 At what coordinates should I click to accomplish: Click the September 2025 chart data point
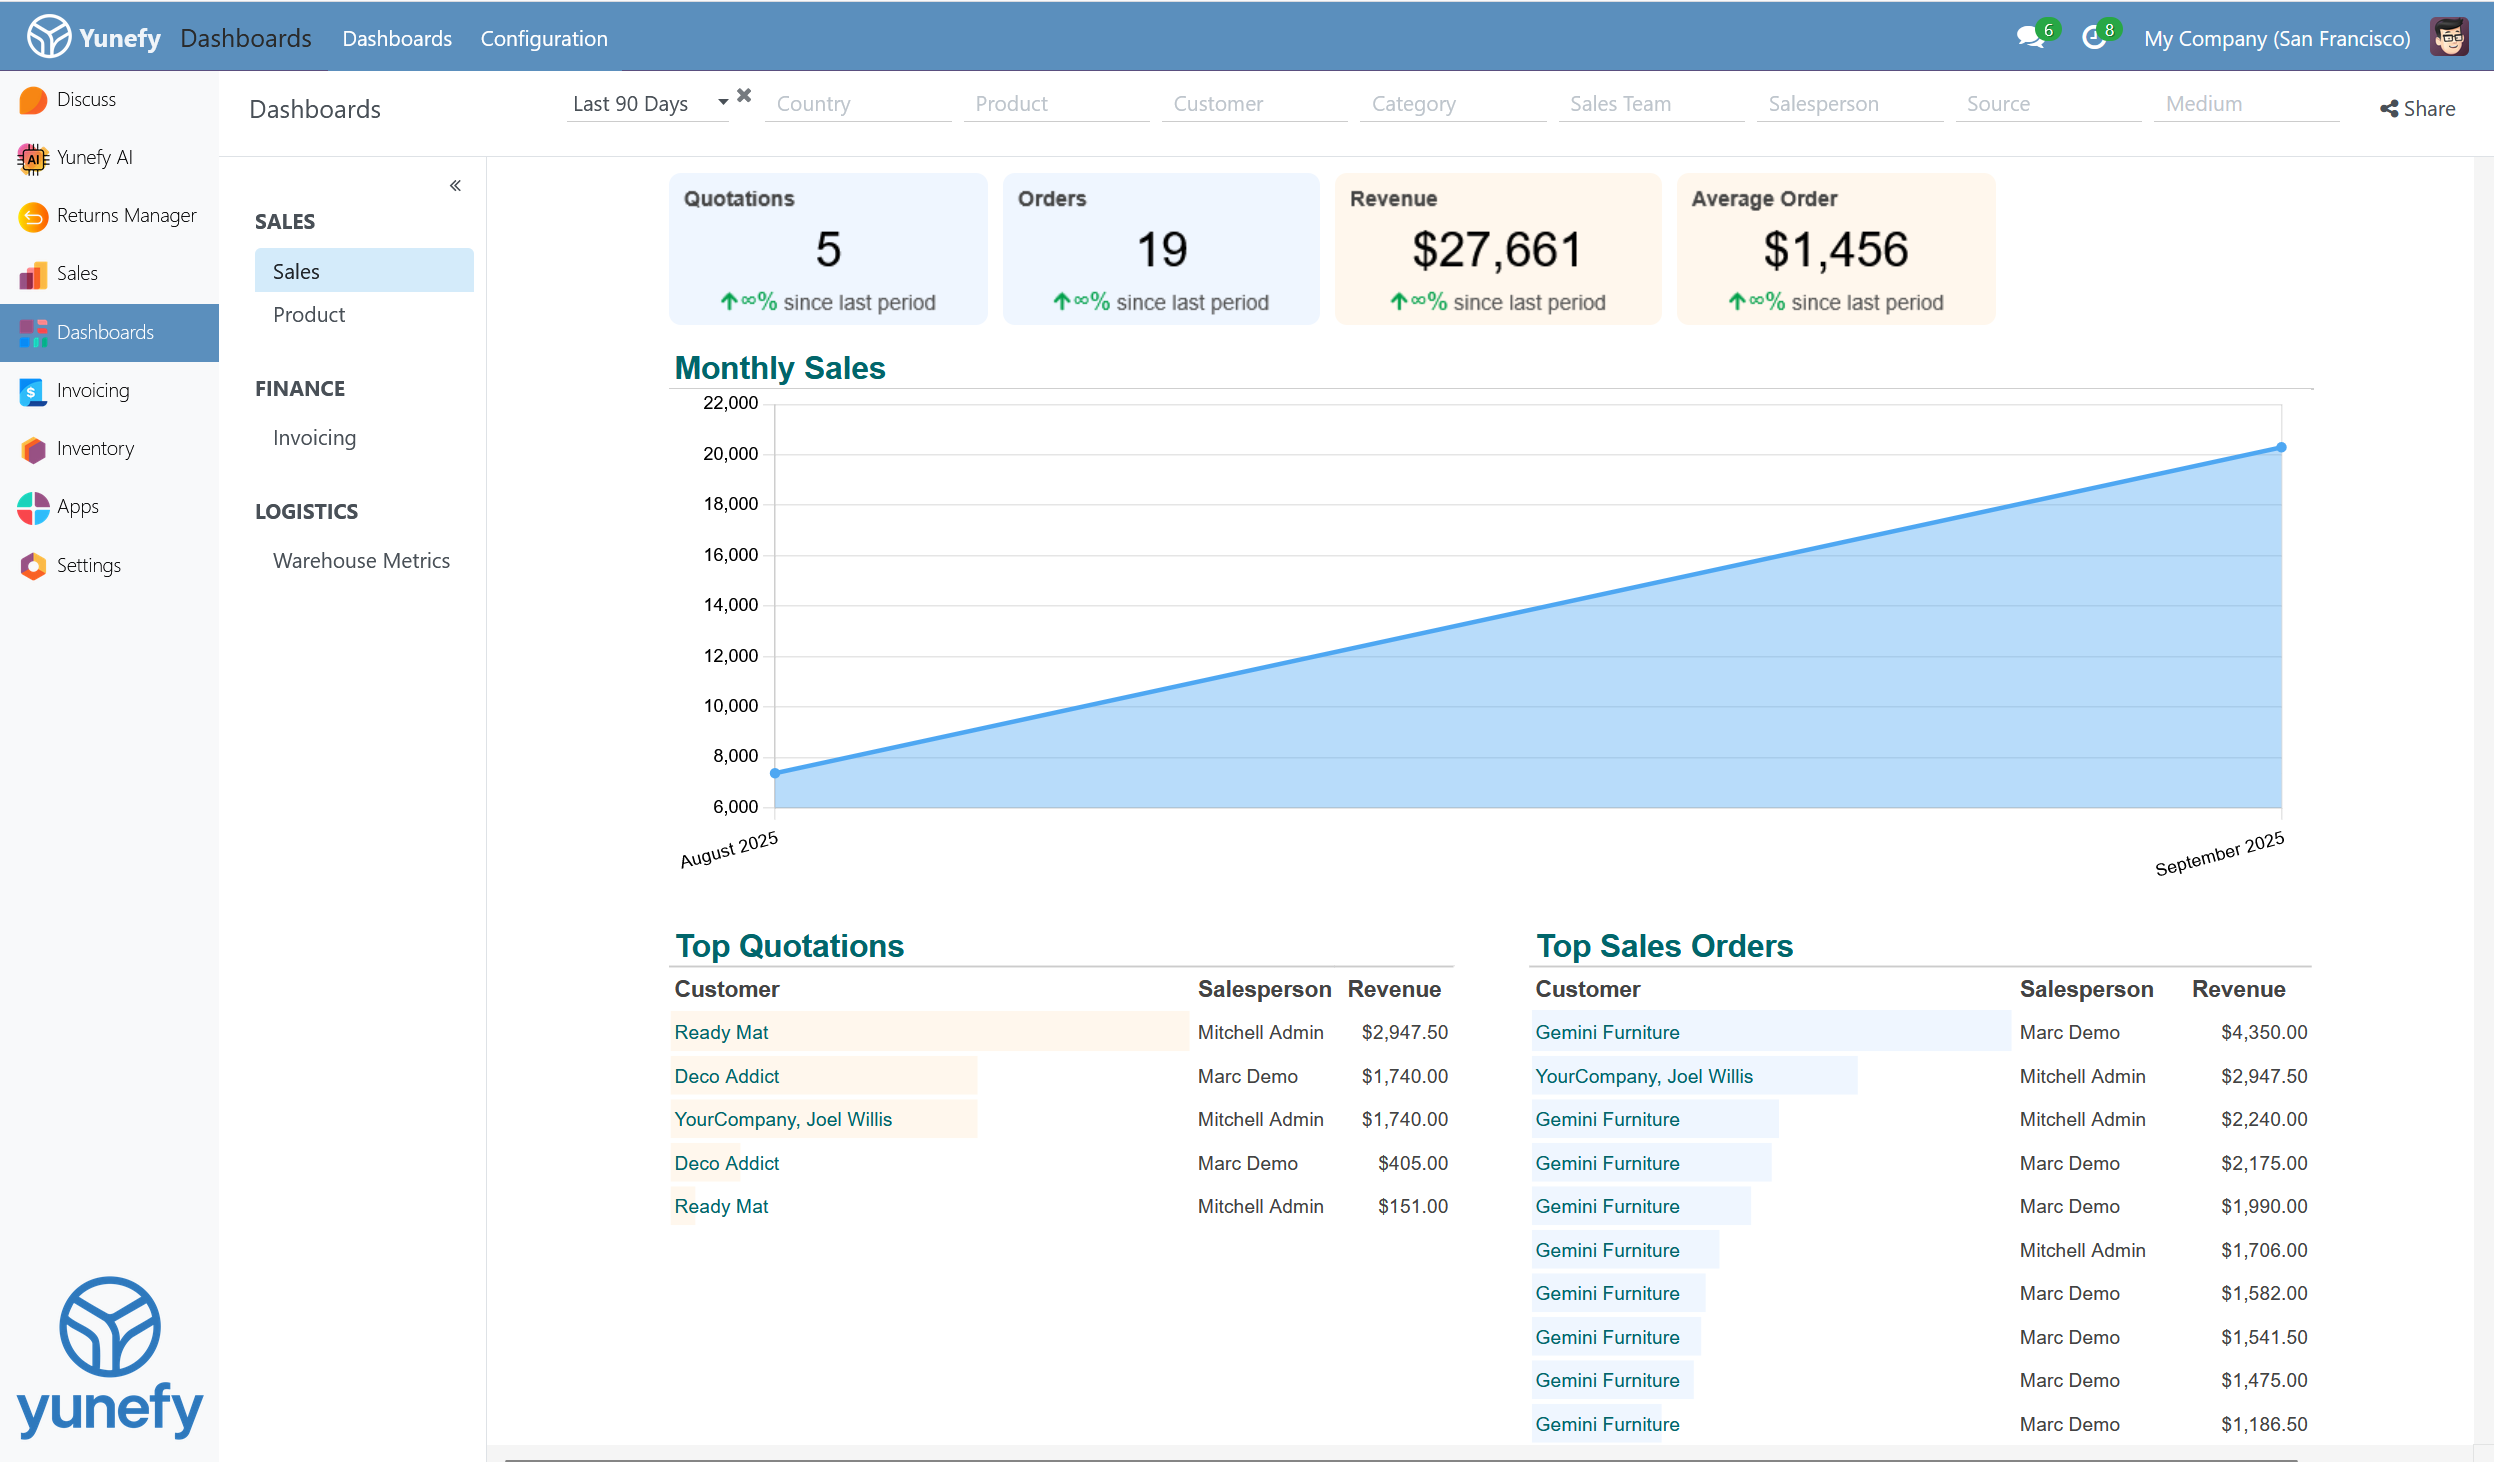point(2281,448)
